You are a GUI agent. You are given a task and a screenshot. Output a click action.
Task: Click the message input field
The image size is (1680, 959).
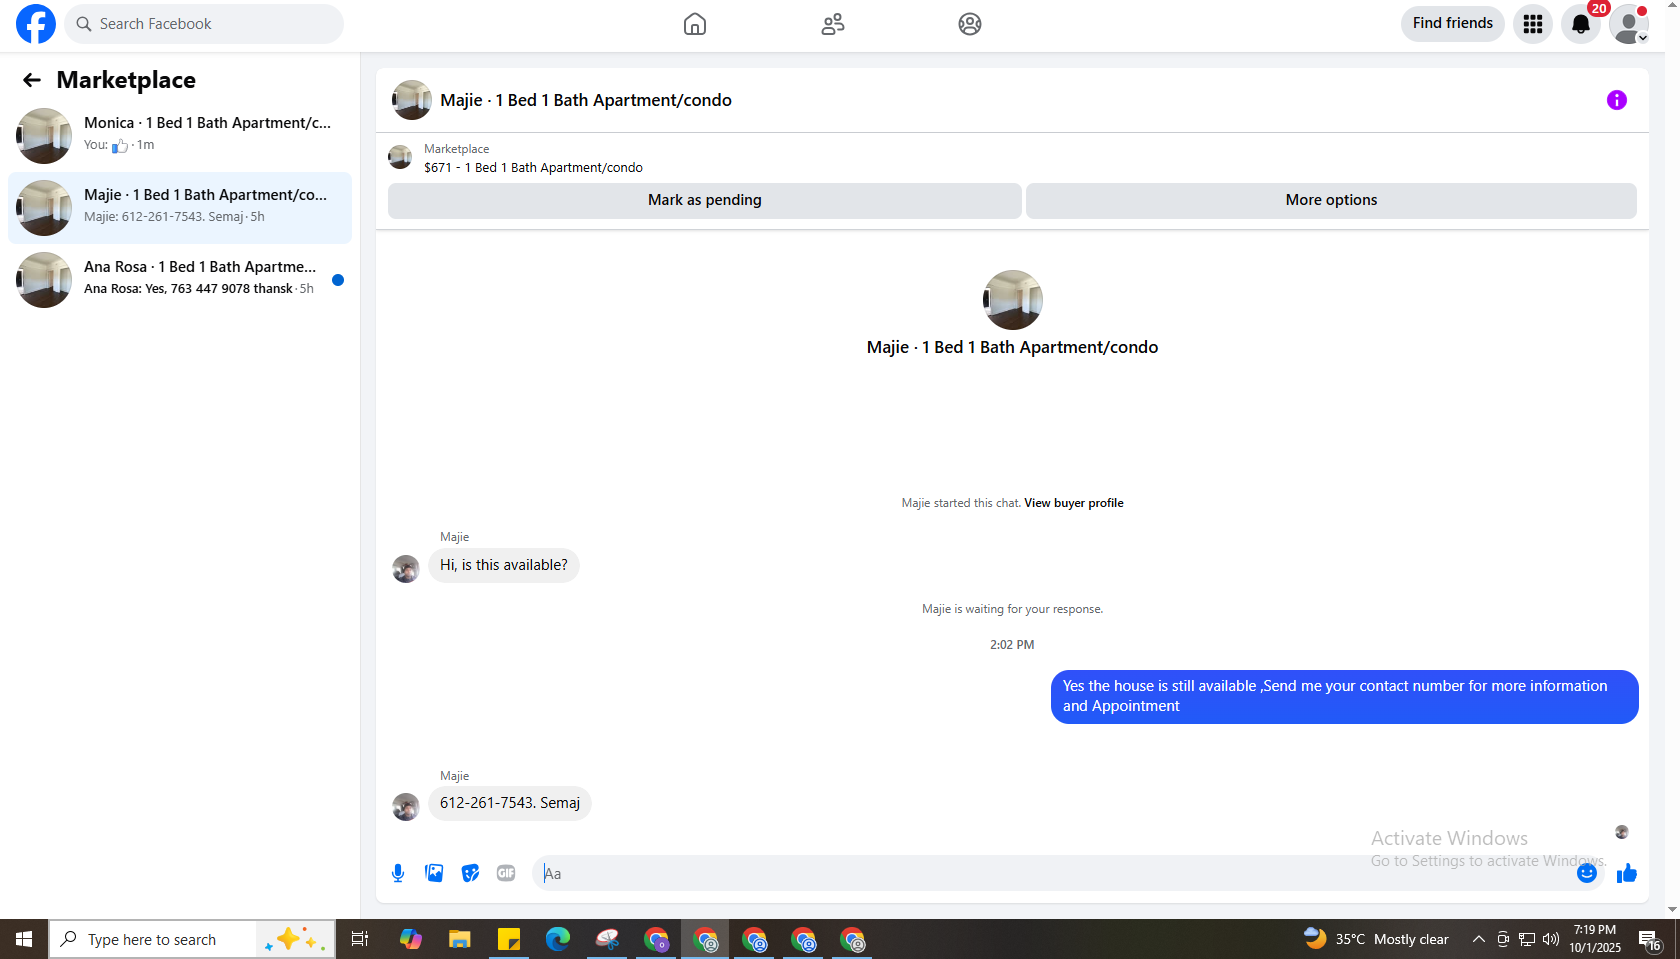tap(1054, 873)
